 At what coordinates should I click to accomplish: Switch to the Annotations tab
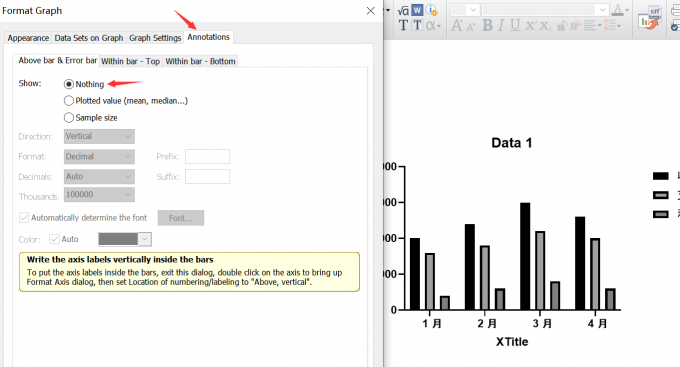[209, 37]
